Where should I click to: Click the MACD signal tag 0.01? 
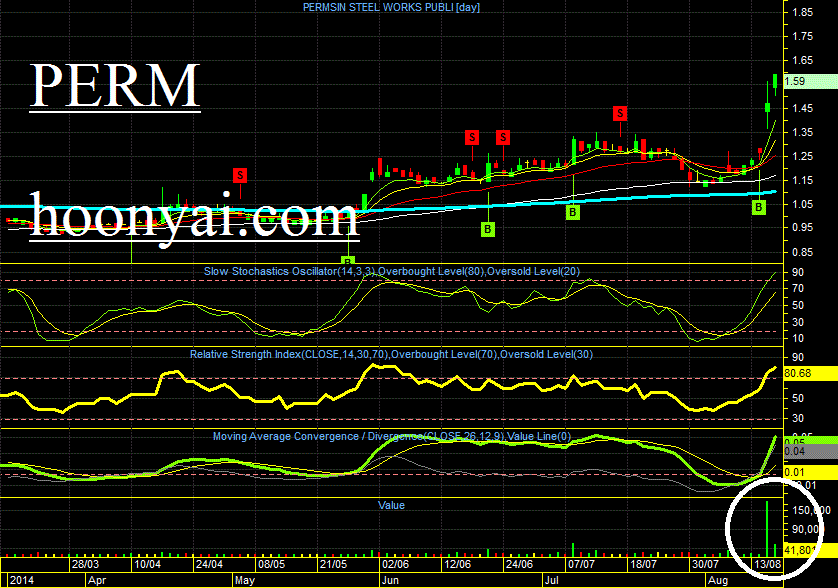point(810,472)
